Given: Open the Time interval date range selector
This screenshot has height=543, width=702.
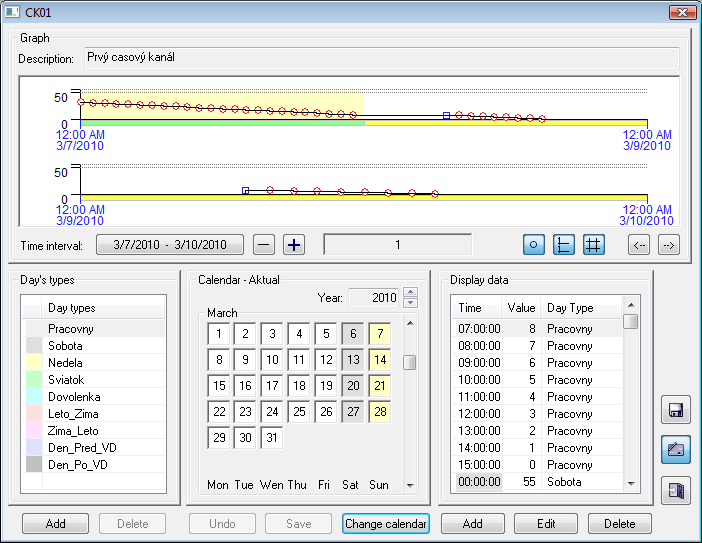Looking at the screenshot, I should [x=170, y=245].
